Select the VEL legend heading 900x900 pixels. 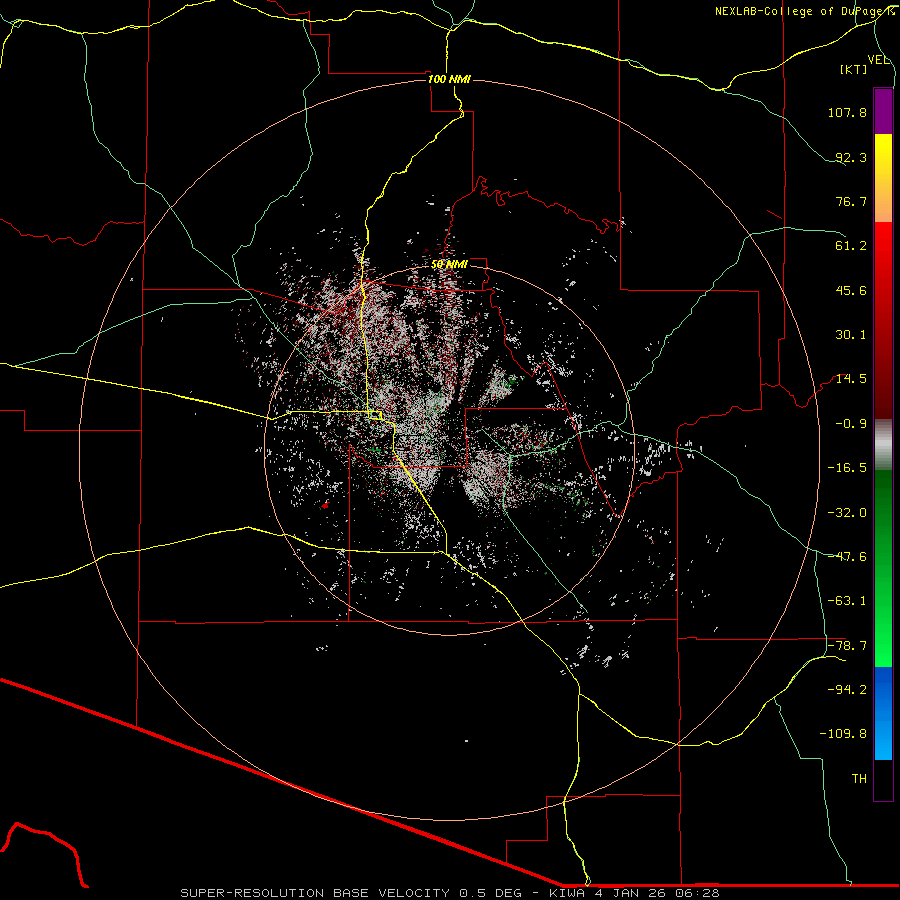click(878, 60)
